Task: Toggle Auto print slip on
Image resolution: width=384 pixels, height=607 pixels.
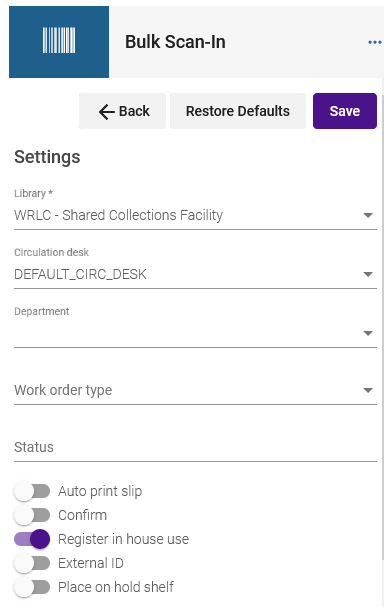Action: pos(32,491)
